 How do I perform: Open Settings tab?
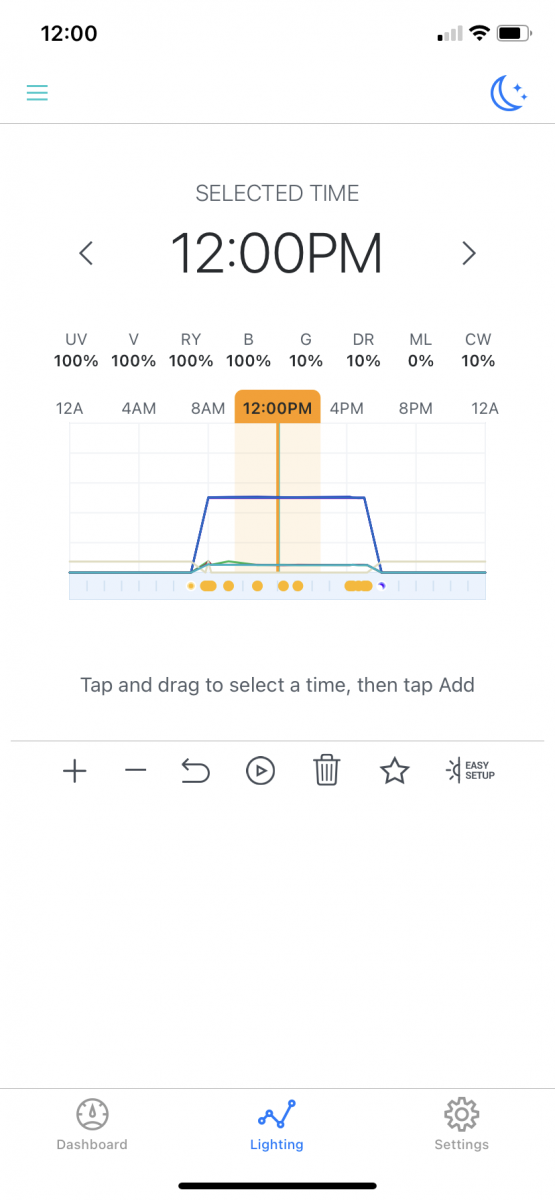coord(461,1124)
